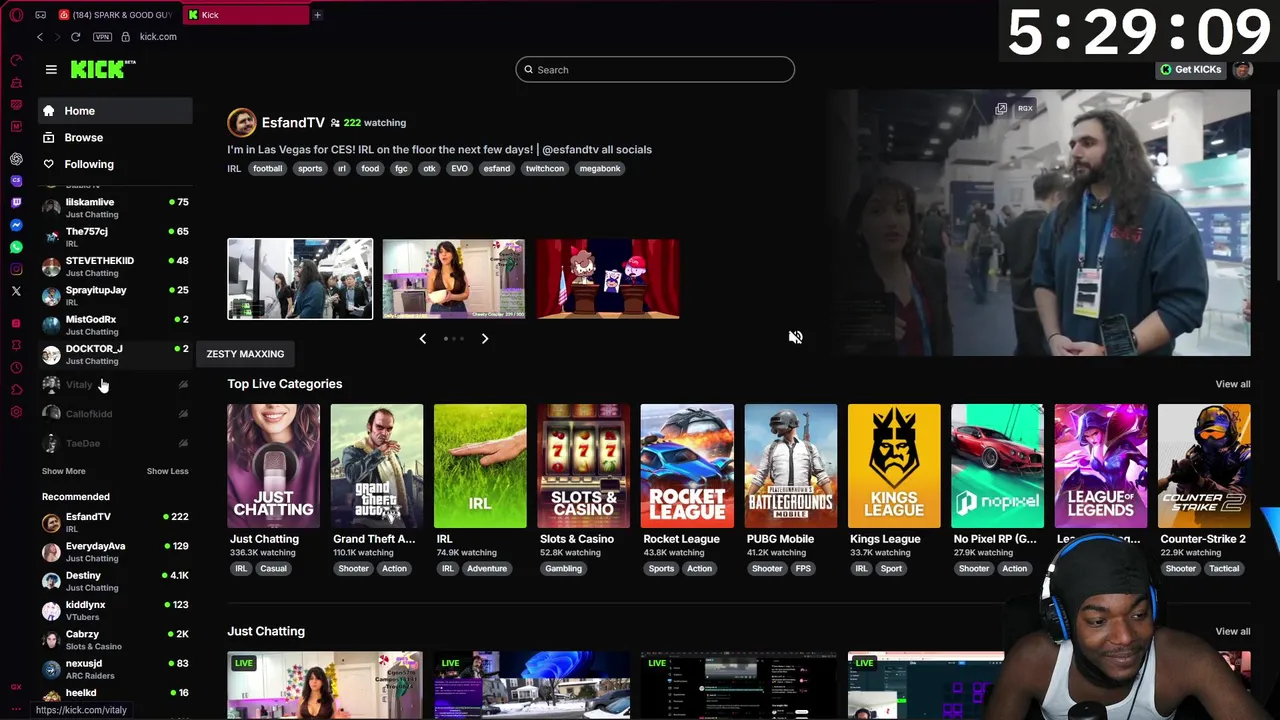Open Instagram in Opera sidebar
The image size is (1280, 720).
[x=16, y=269]
